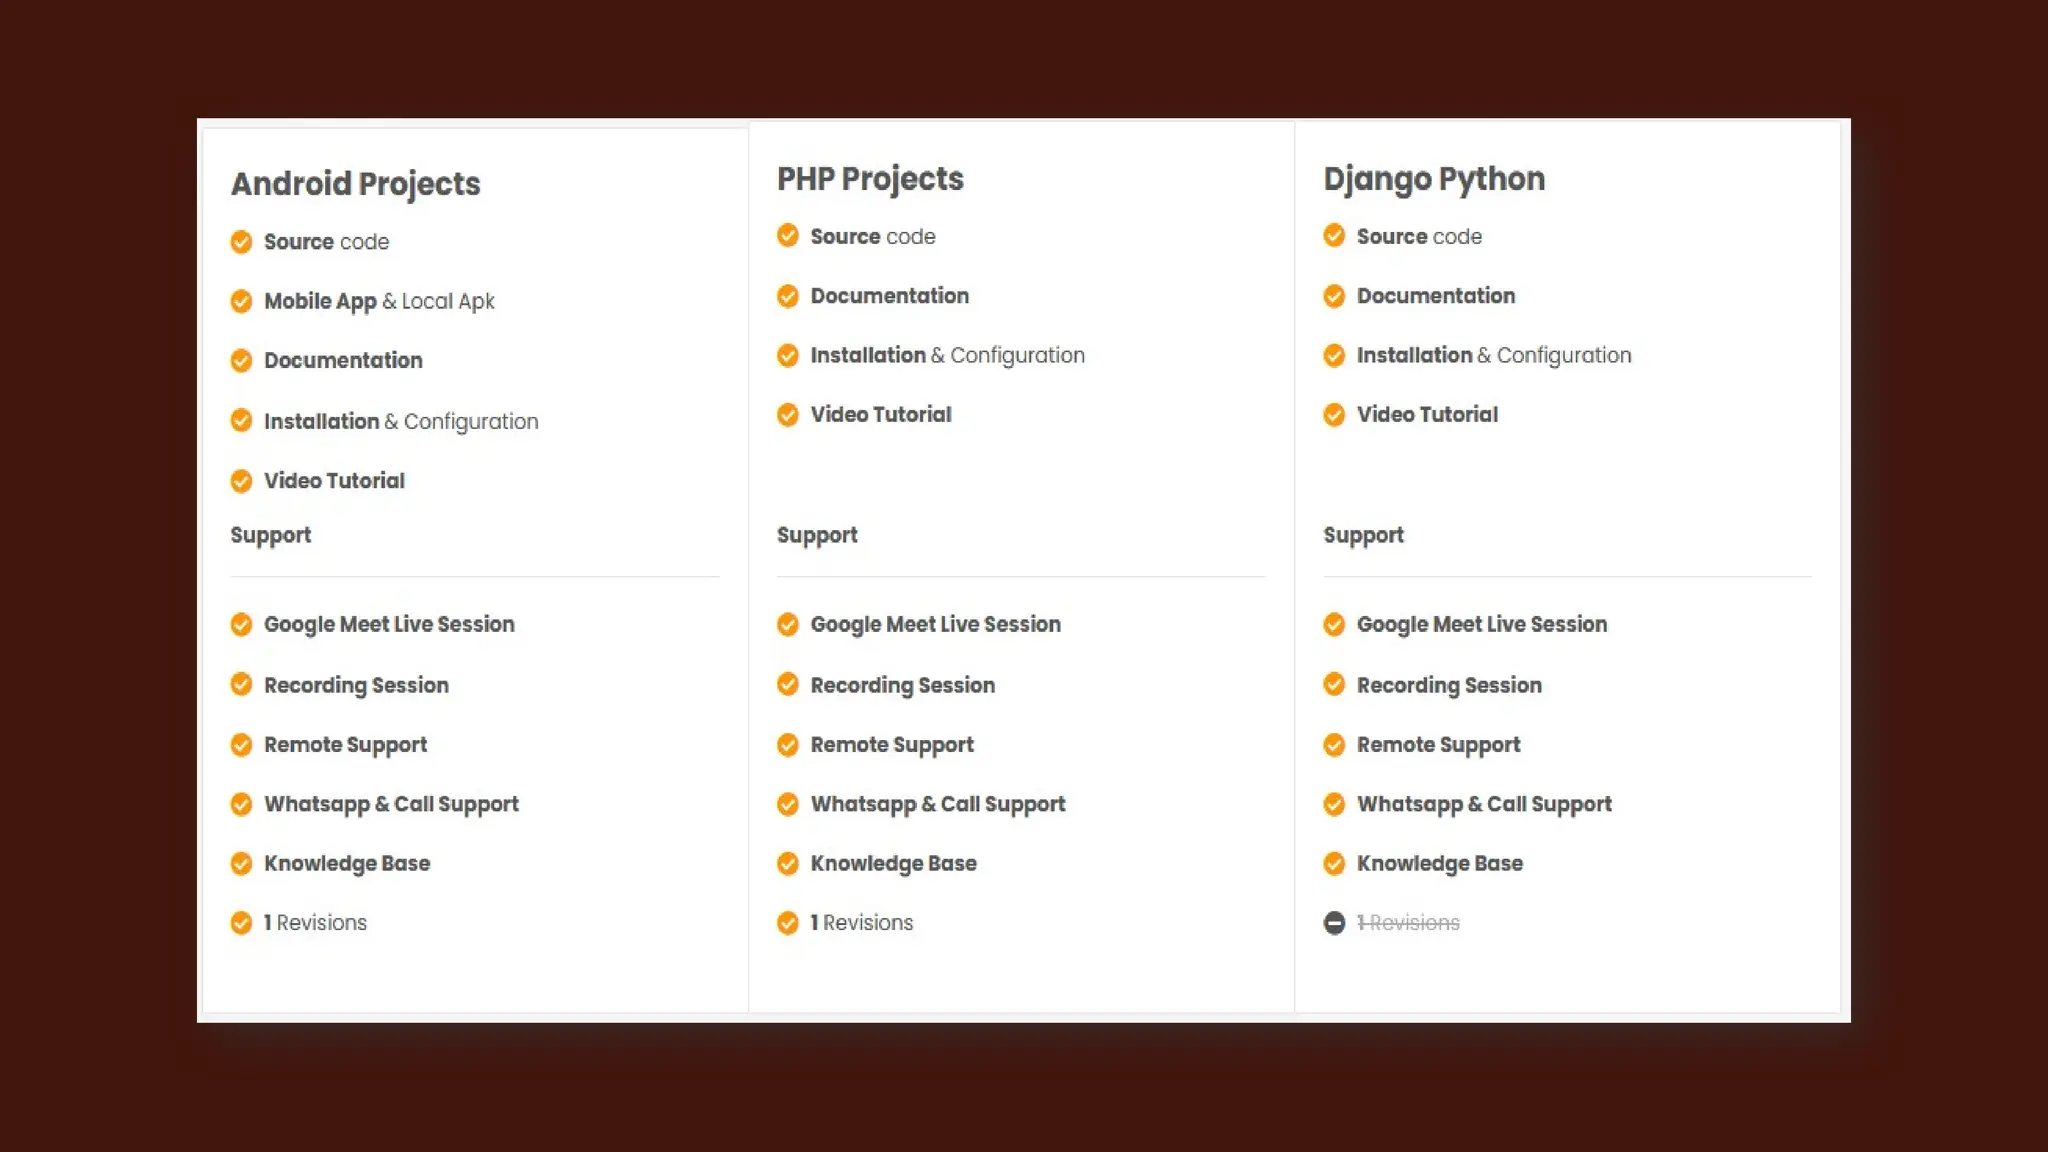The height and width of the screenshot is (1152, 2048).
Task: Click PHP Whatsapp & Call Support check icon
Action: [788, 804]
